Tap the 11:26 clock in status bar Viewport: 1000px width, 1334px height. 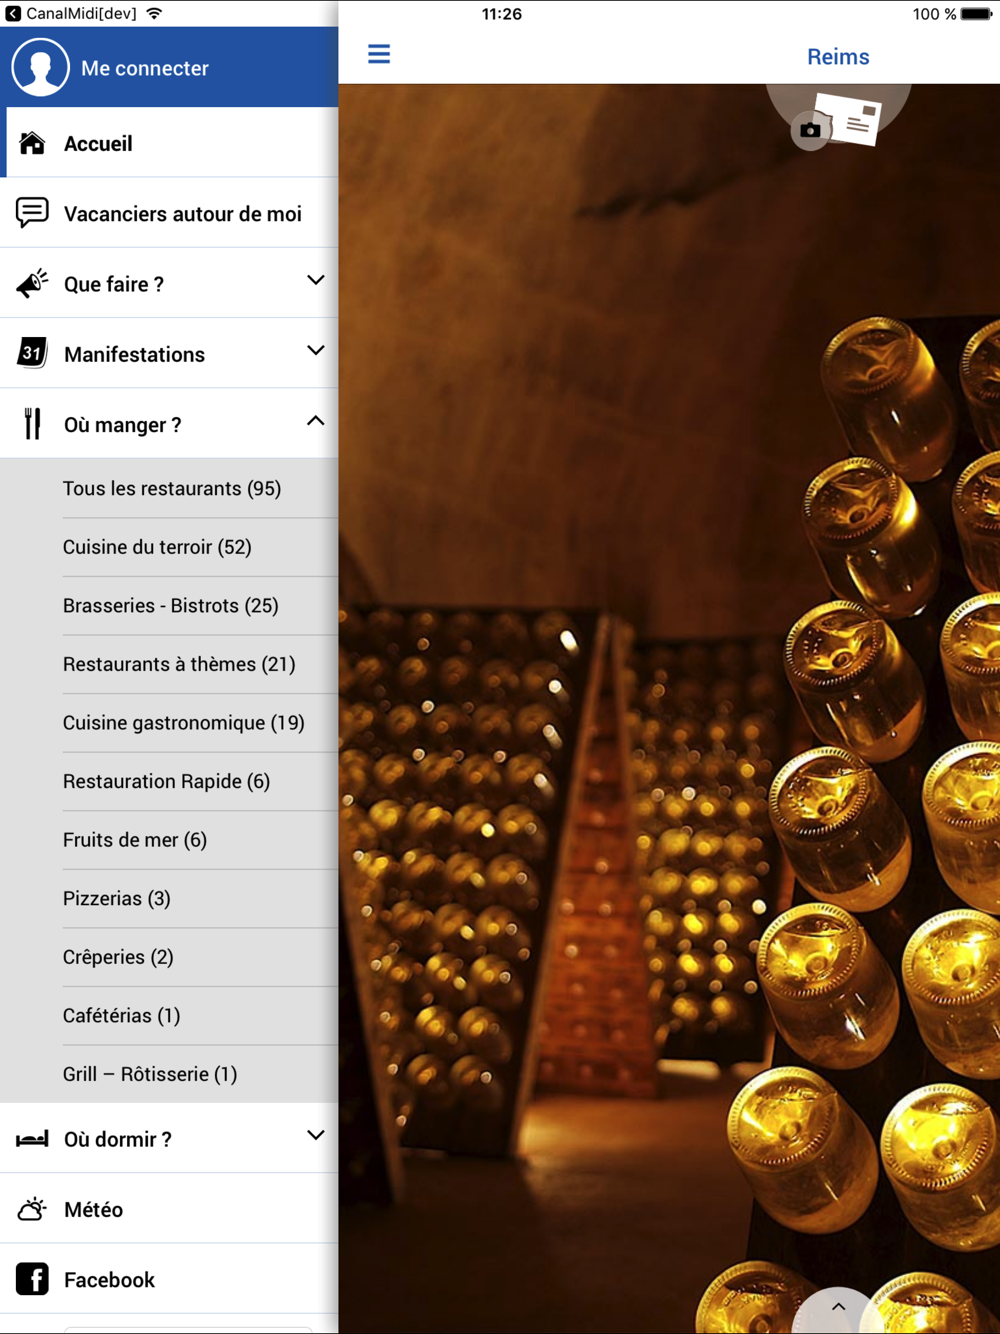coord(501,14)
